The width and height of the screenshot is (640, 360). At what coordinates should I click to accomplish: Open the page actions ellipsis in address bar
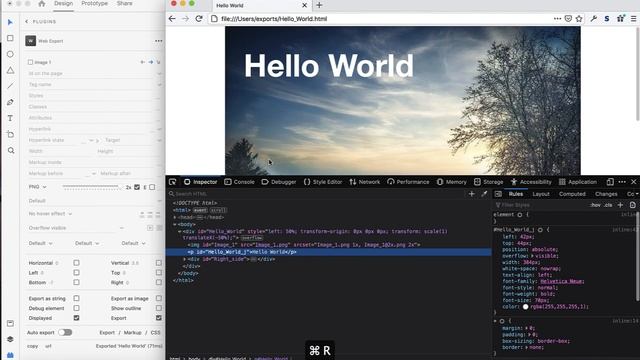pos(557,19)
